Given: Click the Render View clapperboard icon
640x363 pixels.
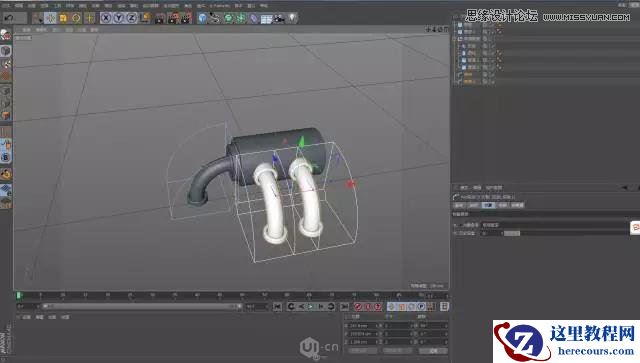Looking at the screenshot, I should 160,18.
